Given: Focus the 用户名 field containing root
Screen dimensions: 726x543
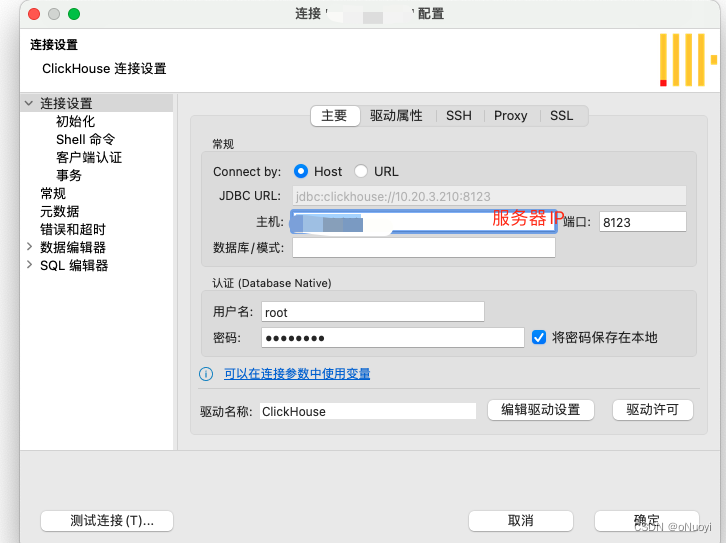Looking at the screenshot, I should [x=372, y=313].
